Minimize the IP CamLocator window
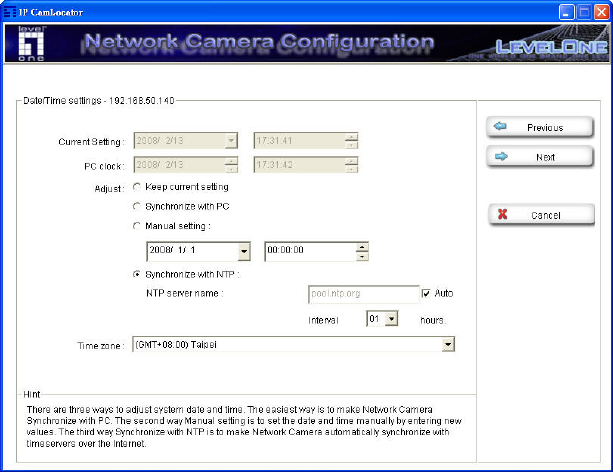This screenshot has height=472, width=613. [x=566, y=12]
